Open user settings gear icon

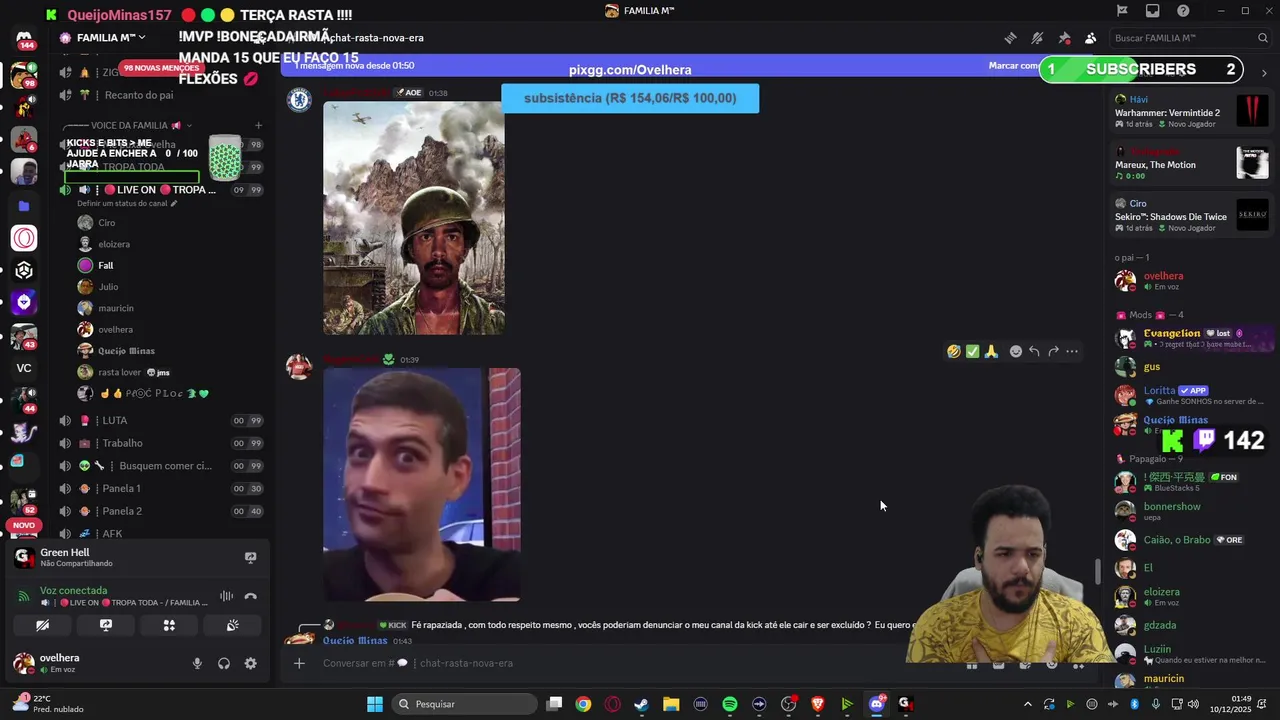tap(250, 663)
